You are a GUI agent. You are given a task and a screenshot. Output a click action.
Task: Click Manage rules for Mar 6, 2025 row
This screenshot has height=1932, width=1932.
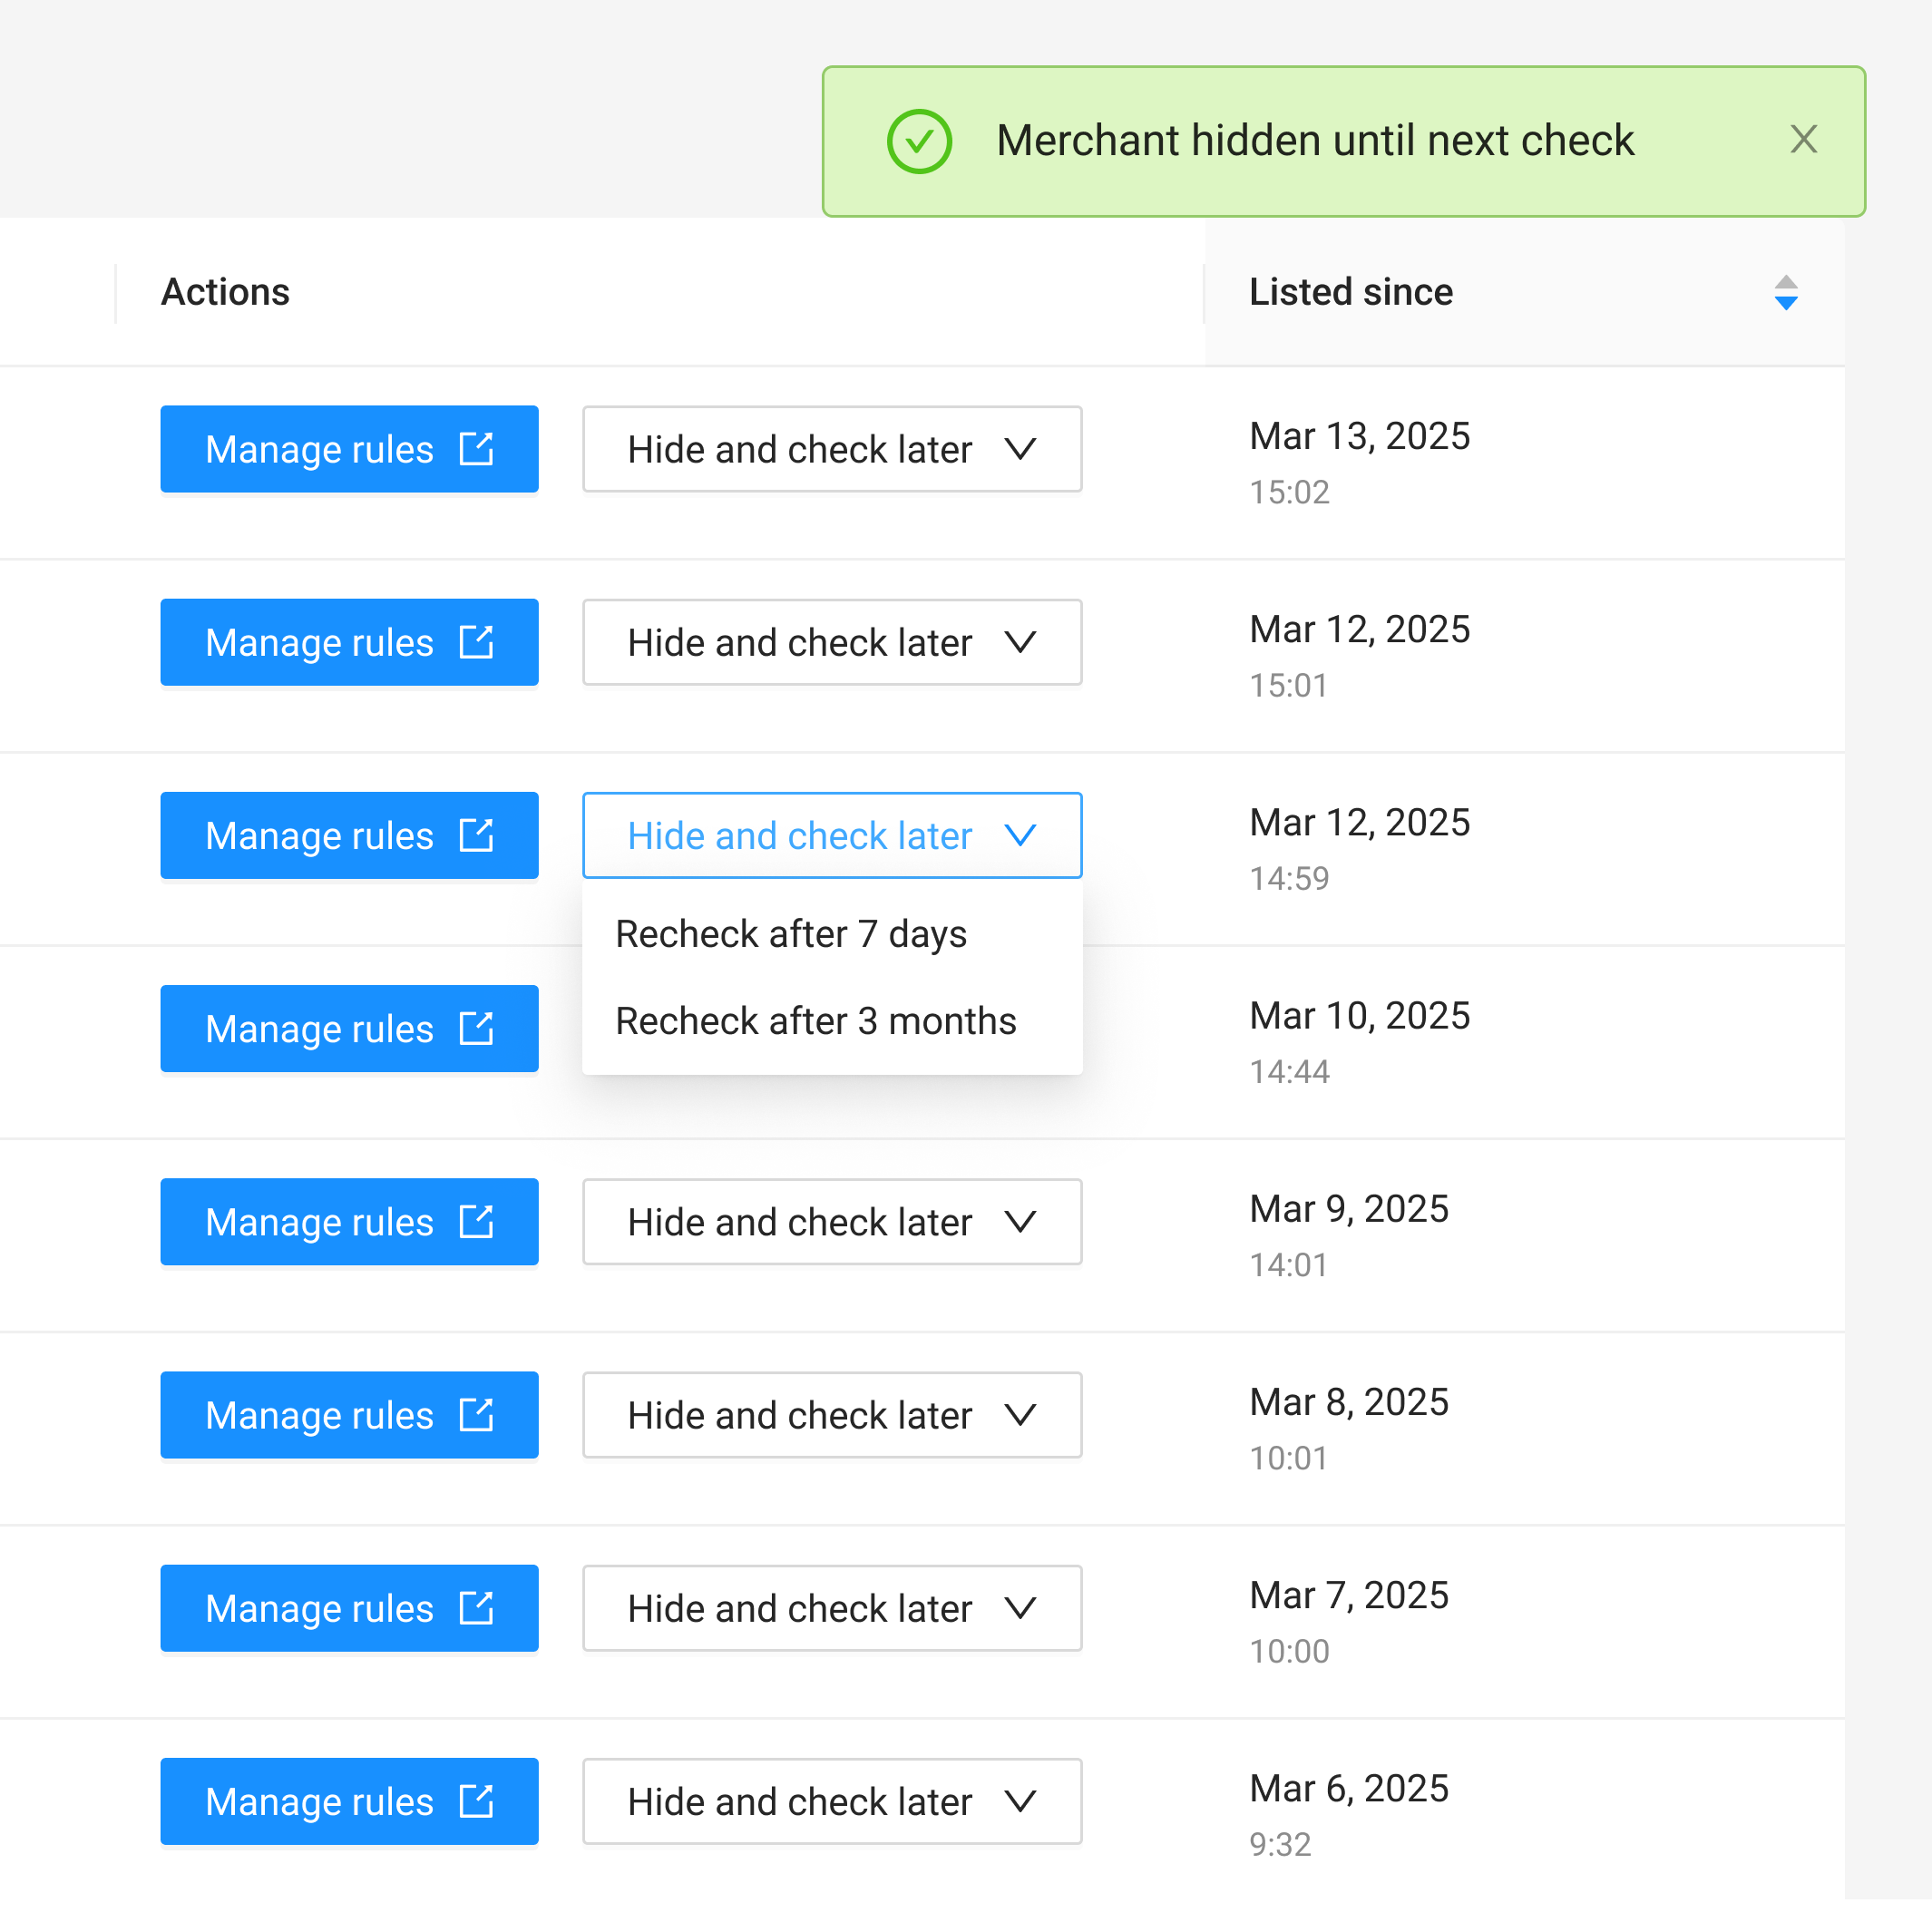coord(349,1800)
